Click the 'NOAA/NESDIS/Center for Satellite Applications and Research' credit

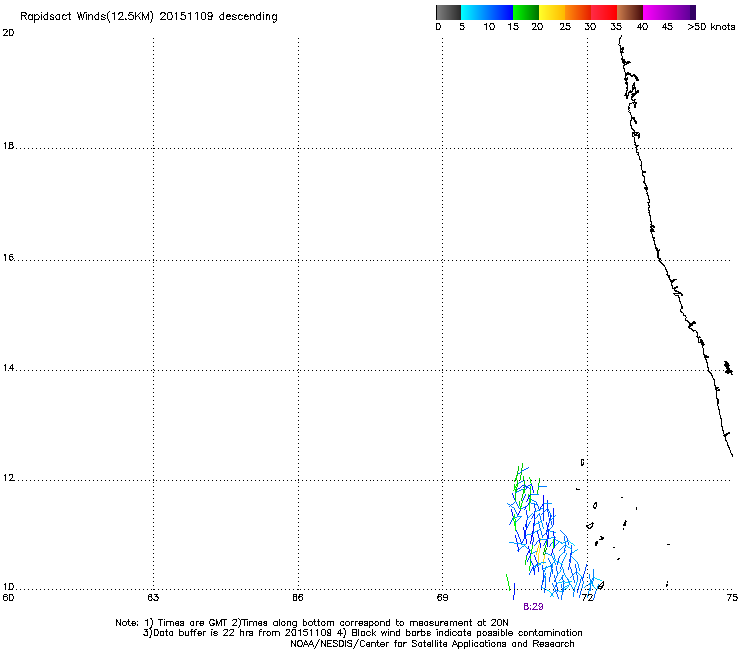click(432, 644)
